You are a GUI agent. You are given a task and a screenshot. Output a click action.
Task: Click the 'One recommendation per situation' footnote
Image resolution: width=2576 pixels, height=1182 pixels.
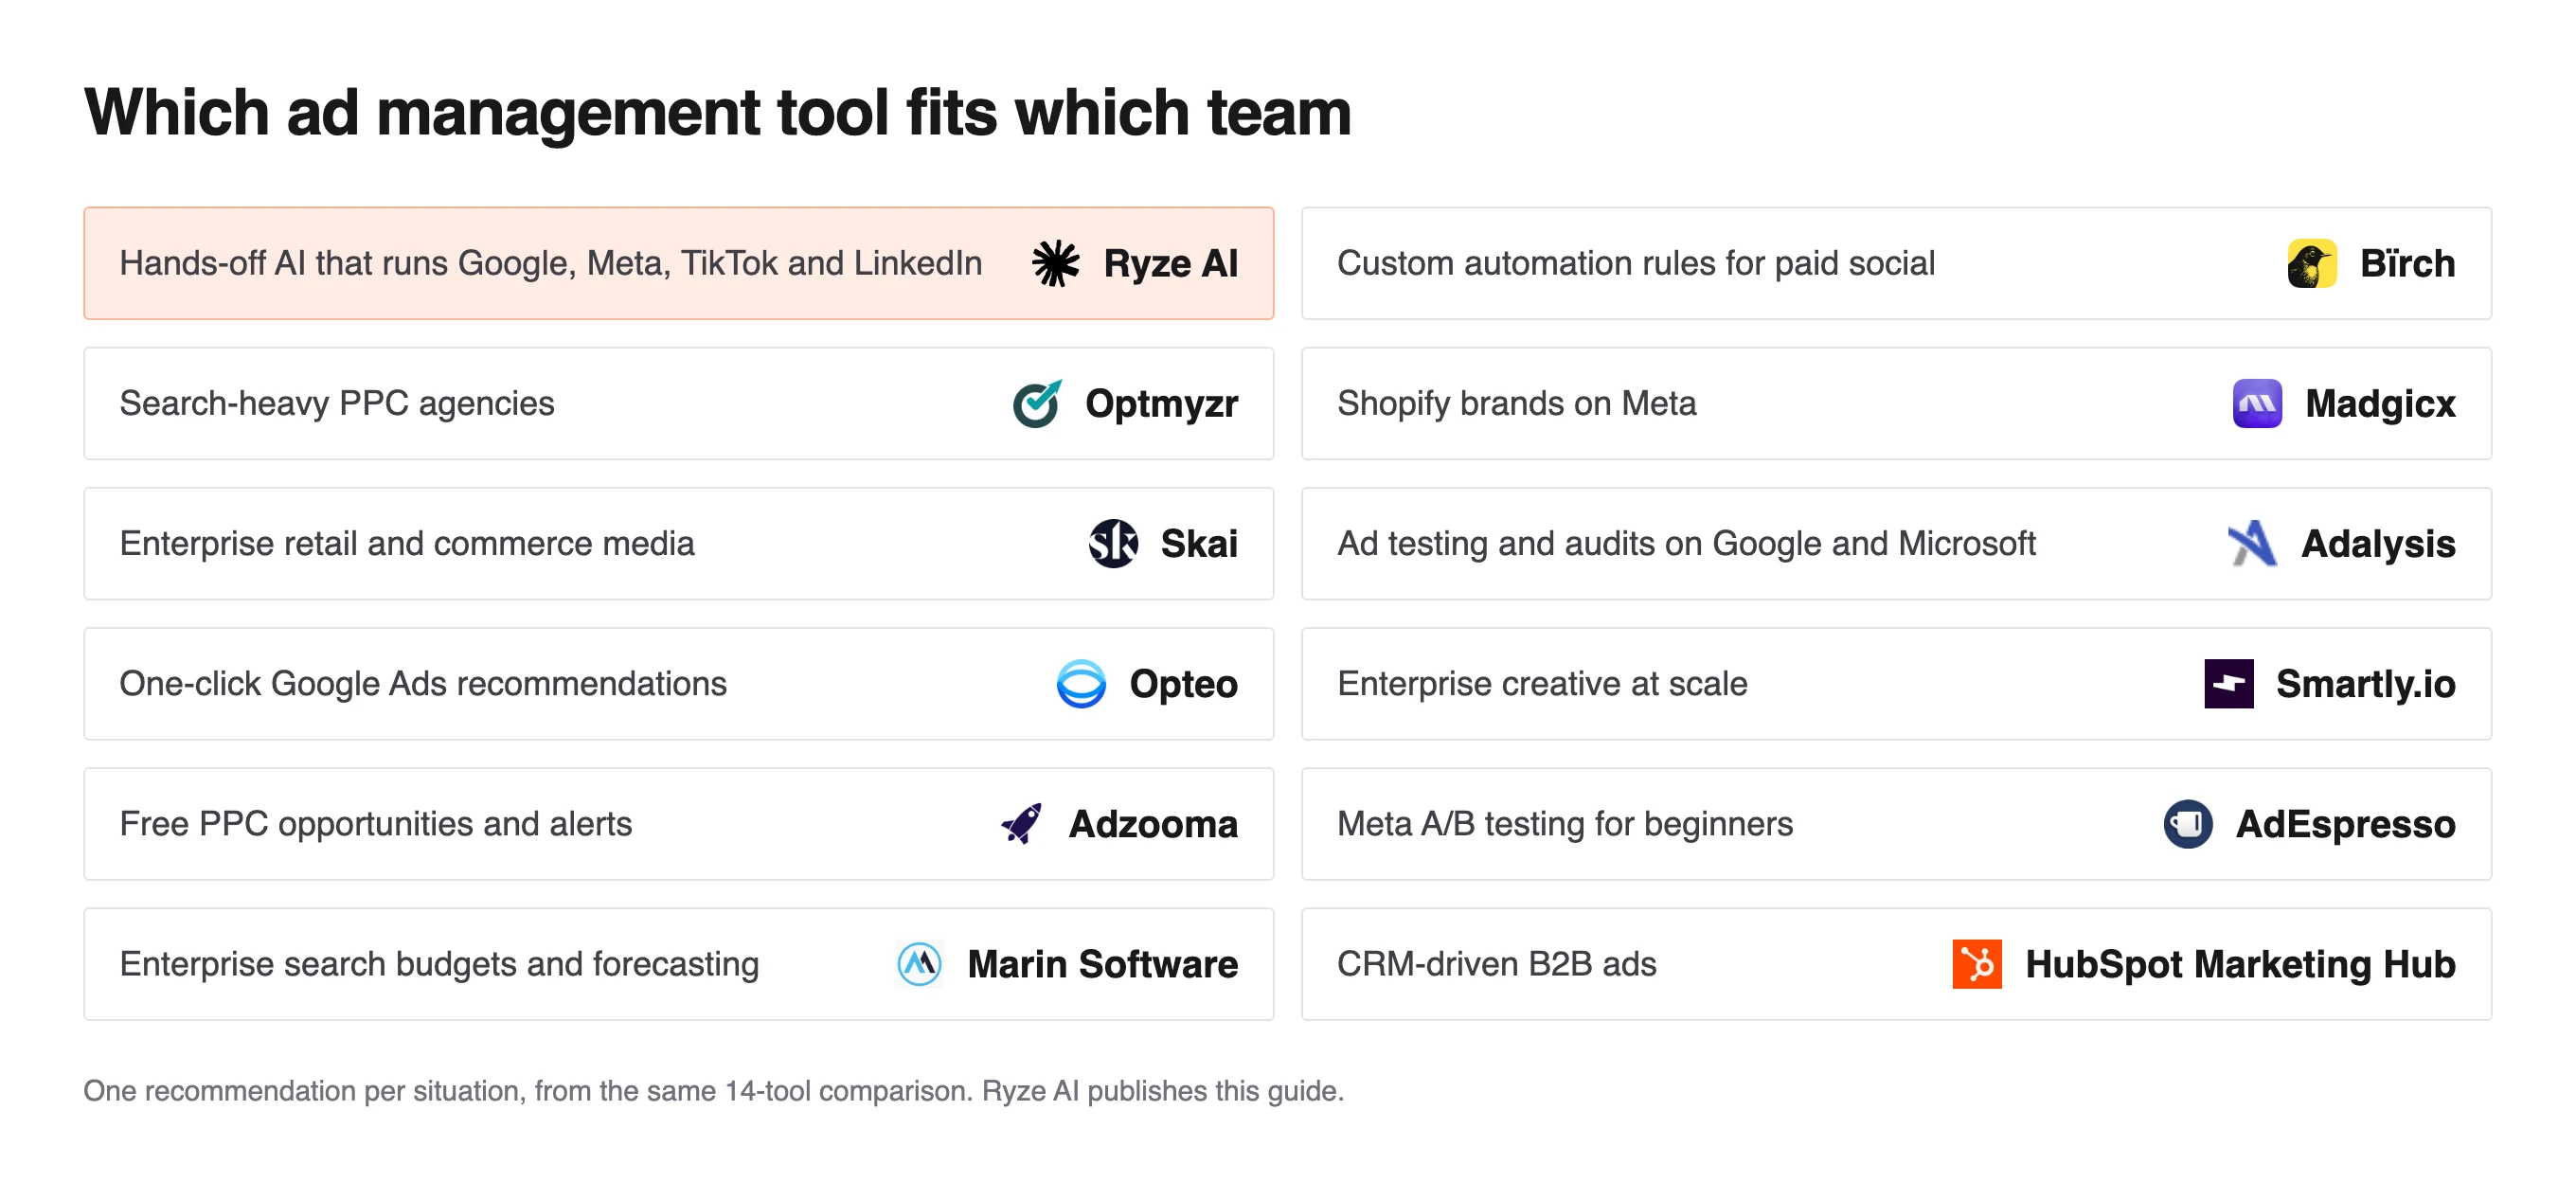[713, 1091]
